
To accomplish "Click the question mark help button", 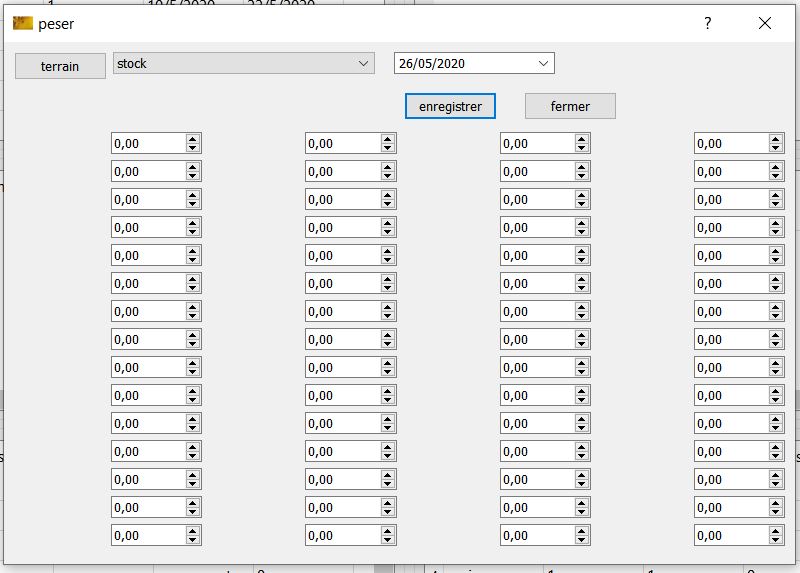I will pos(708,23).
